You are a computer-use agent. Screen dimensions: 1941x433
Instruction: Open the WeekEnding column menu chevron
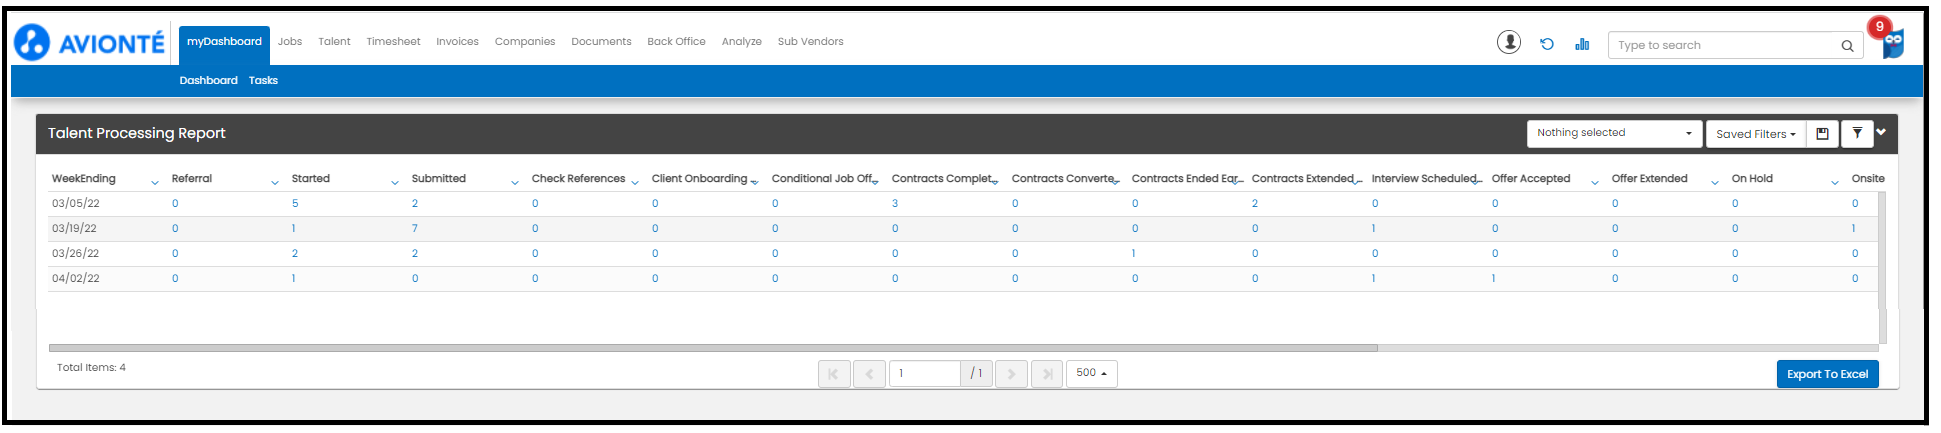coord(154,182)
